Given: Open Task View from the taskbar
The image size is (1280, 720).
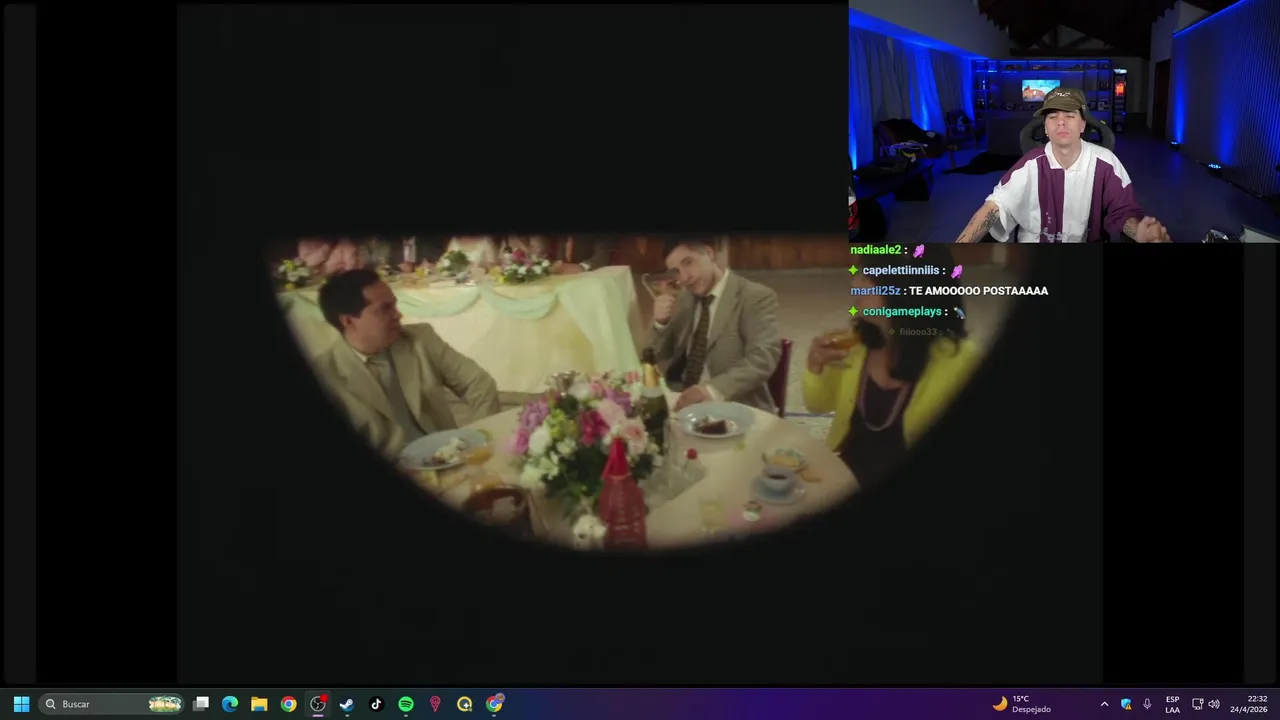Looking at the screenshot, I should [201, 704].
